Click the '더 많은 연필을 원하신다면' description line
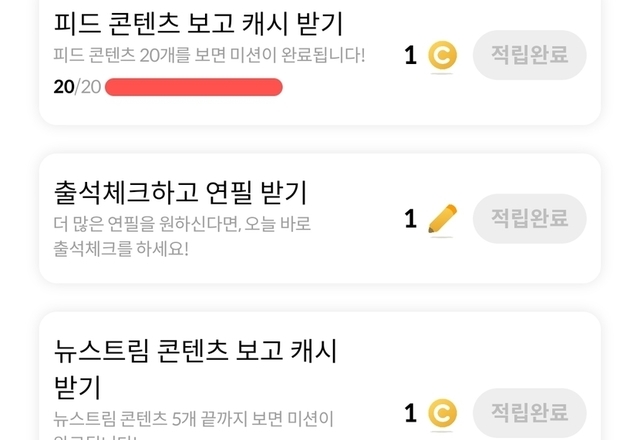640x440 pixels. 184,222
